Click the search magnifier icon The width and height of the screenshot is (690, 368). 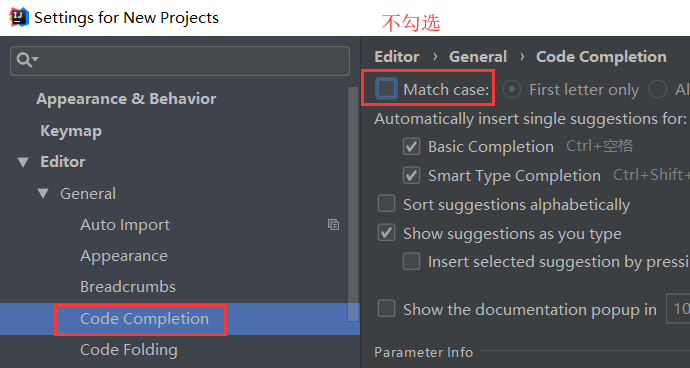point(27,59)
